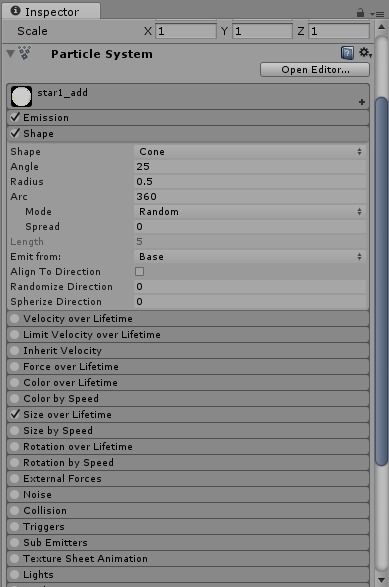Disable the Emission module checkmark
Screen dimensions: 389x587
point(15,117)
